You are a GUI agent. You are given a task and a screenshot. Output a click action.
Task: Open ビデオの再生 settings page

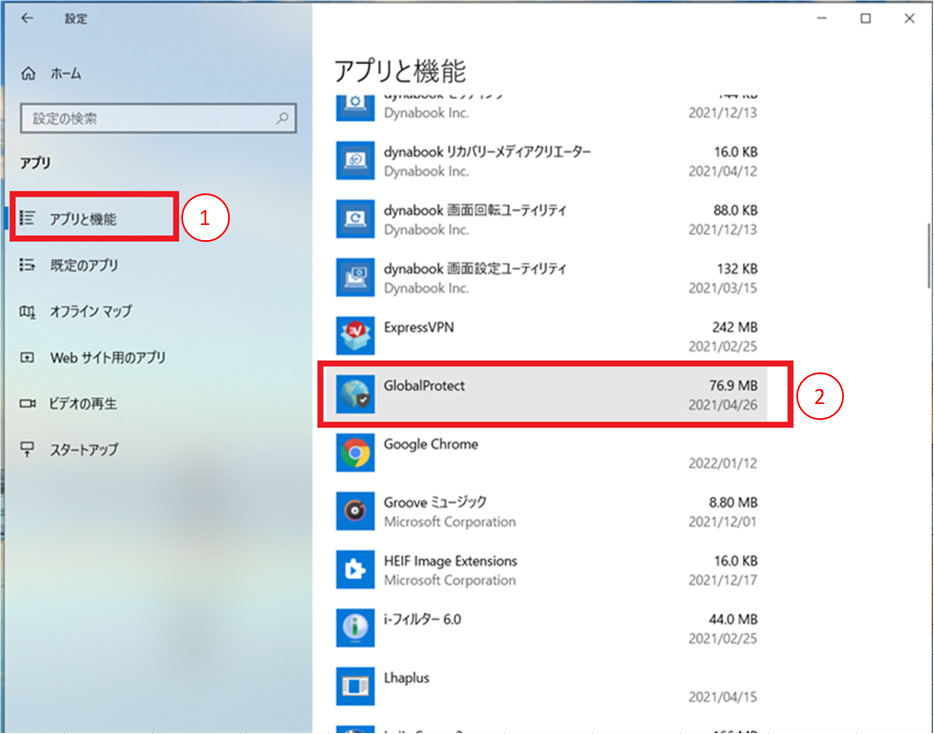pos(84,403)
